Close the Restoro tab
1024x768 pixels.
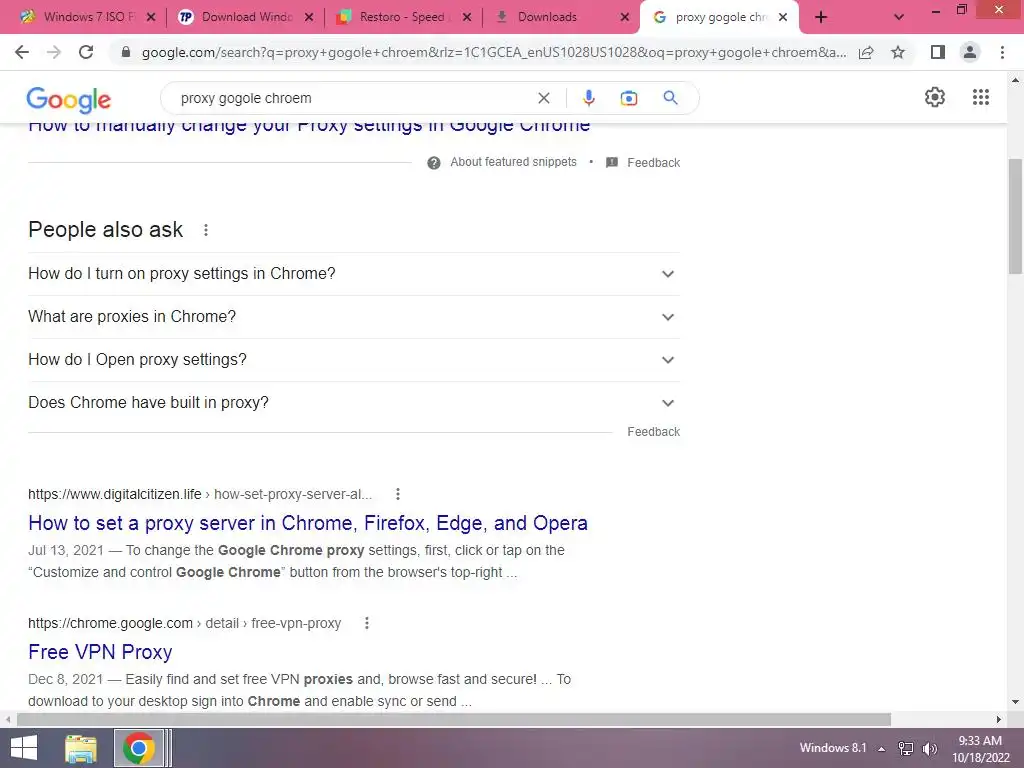(467, 17)
